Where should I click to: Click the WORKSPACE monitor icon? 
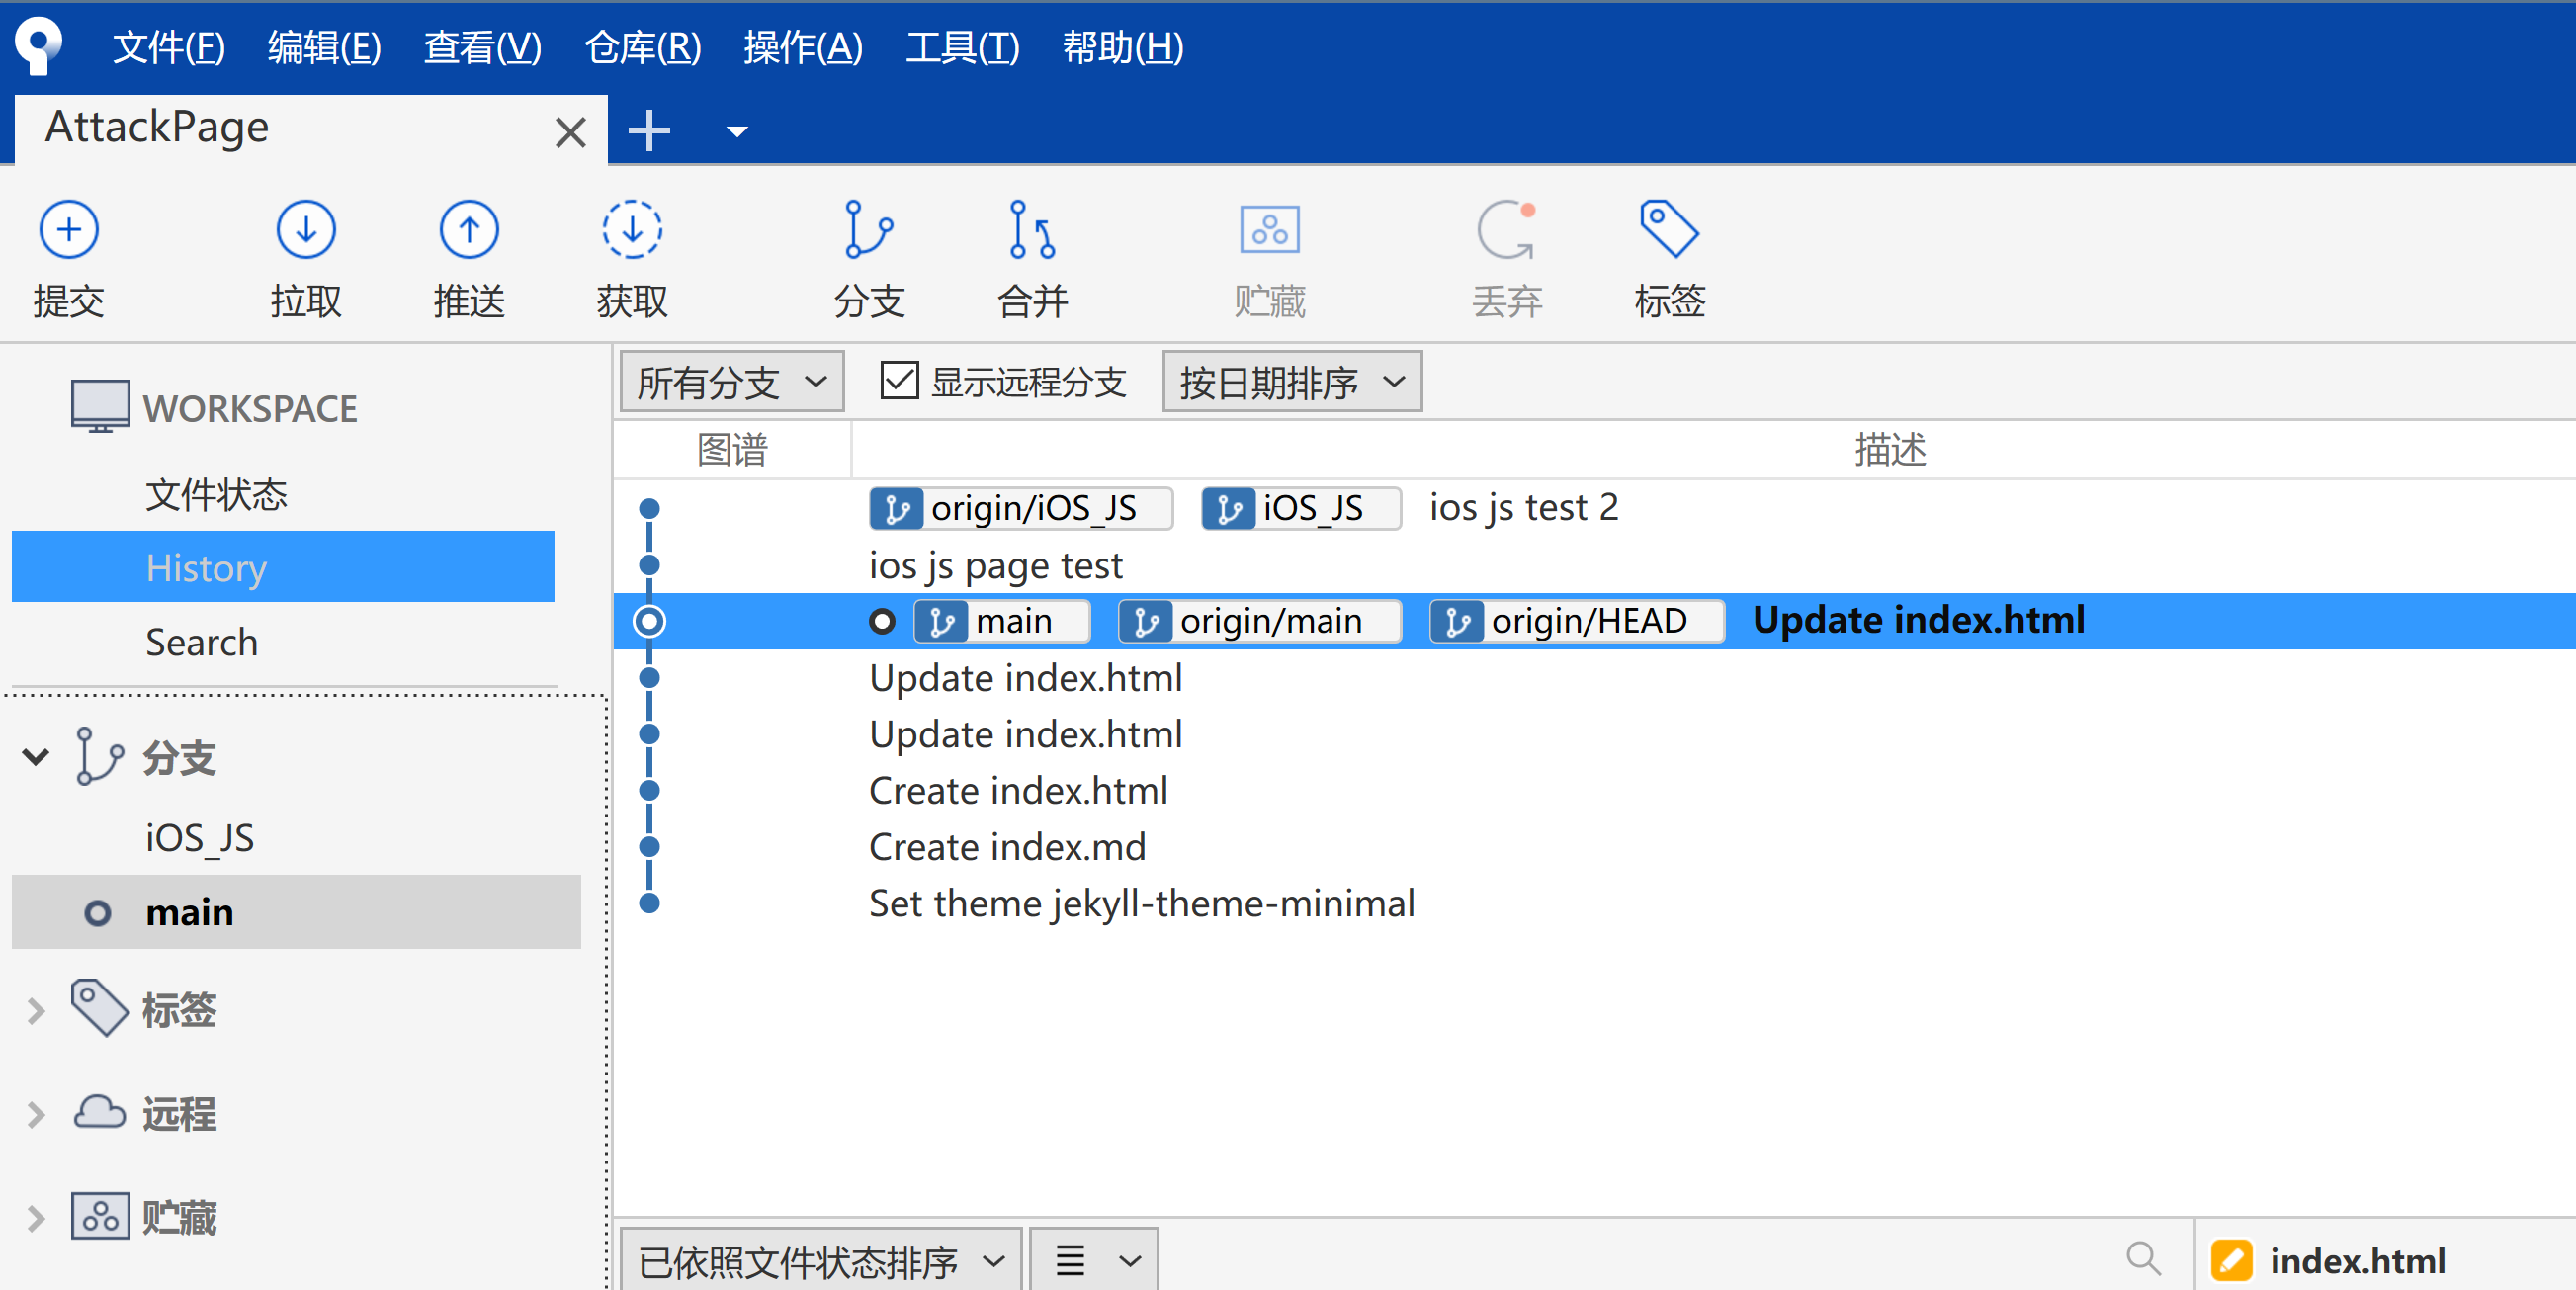(100, 406)
